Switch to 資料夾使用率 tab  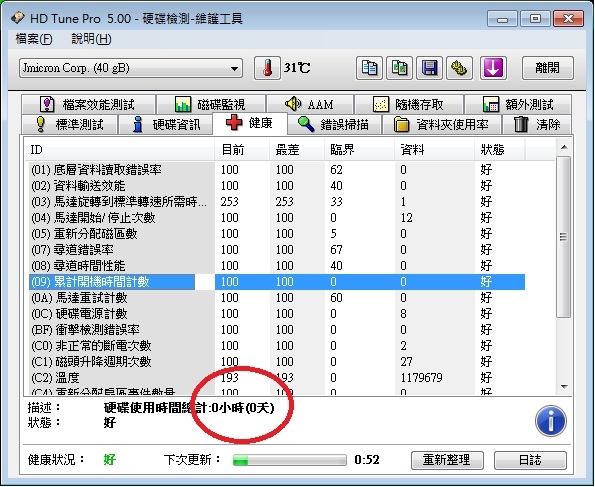pyautogui.click(x=442, y=125)
